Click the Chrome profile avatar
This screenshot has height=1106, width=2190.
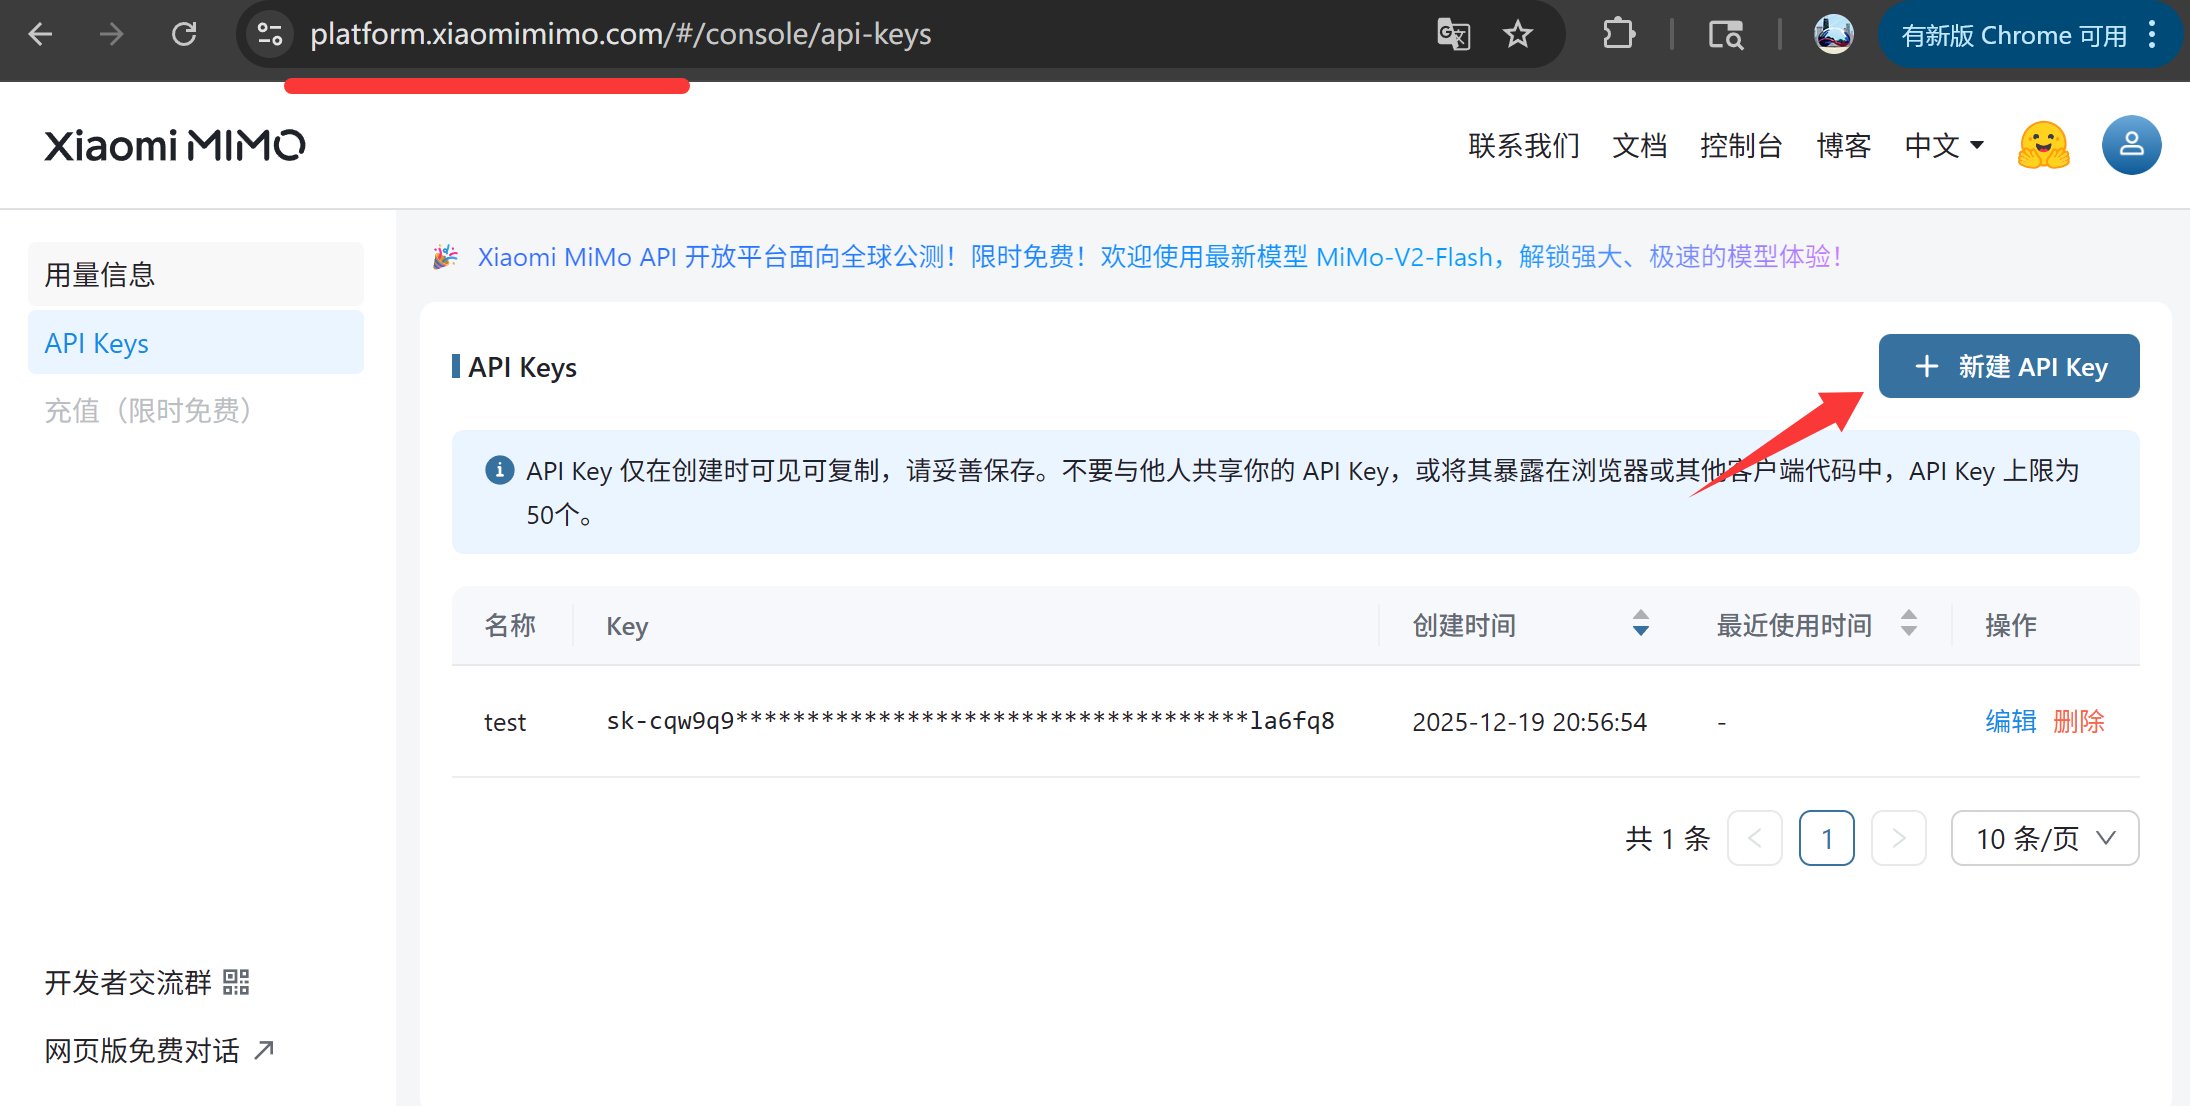pyautogui.click(x=1833, y=35)
